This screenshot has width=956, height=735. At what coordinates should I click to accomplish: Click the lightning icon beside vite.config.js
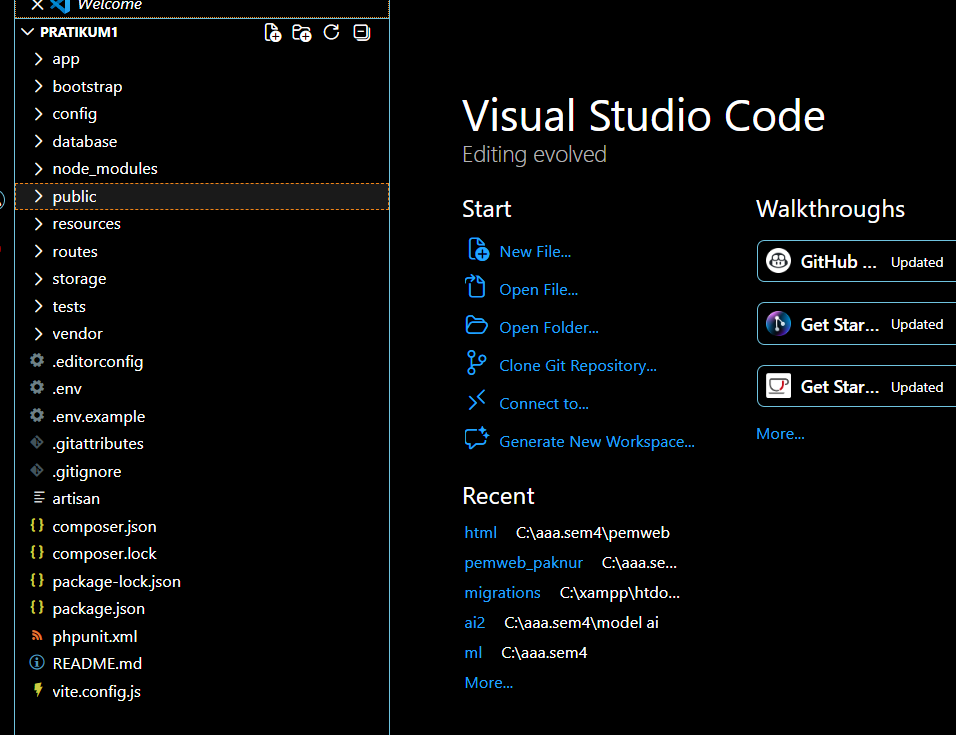(38, 690)
